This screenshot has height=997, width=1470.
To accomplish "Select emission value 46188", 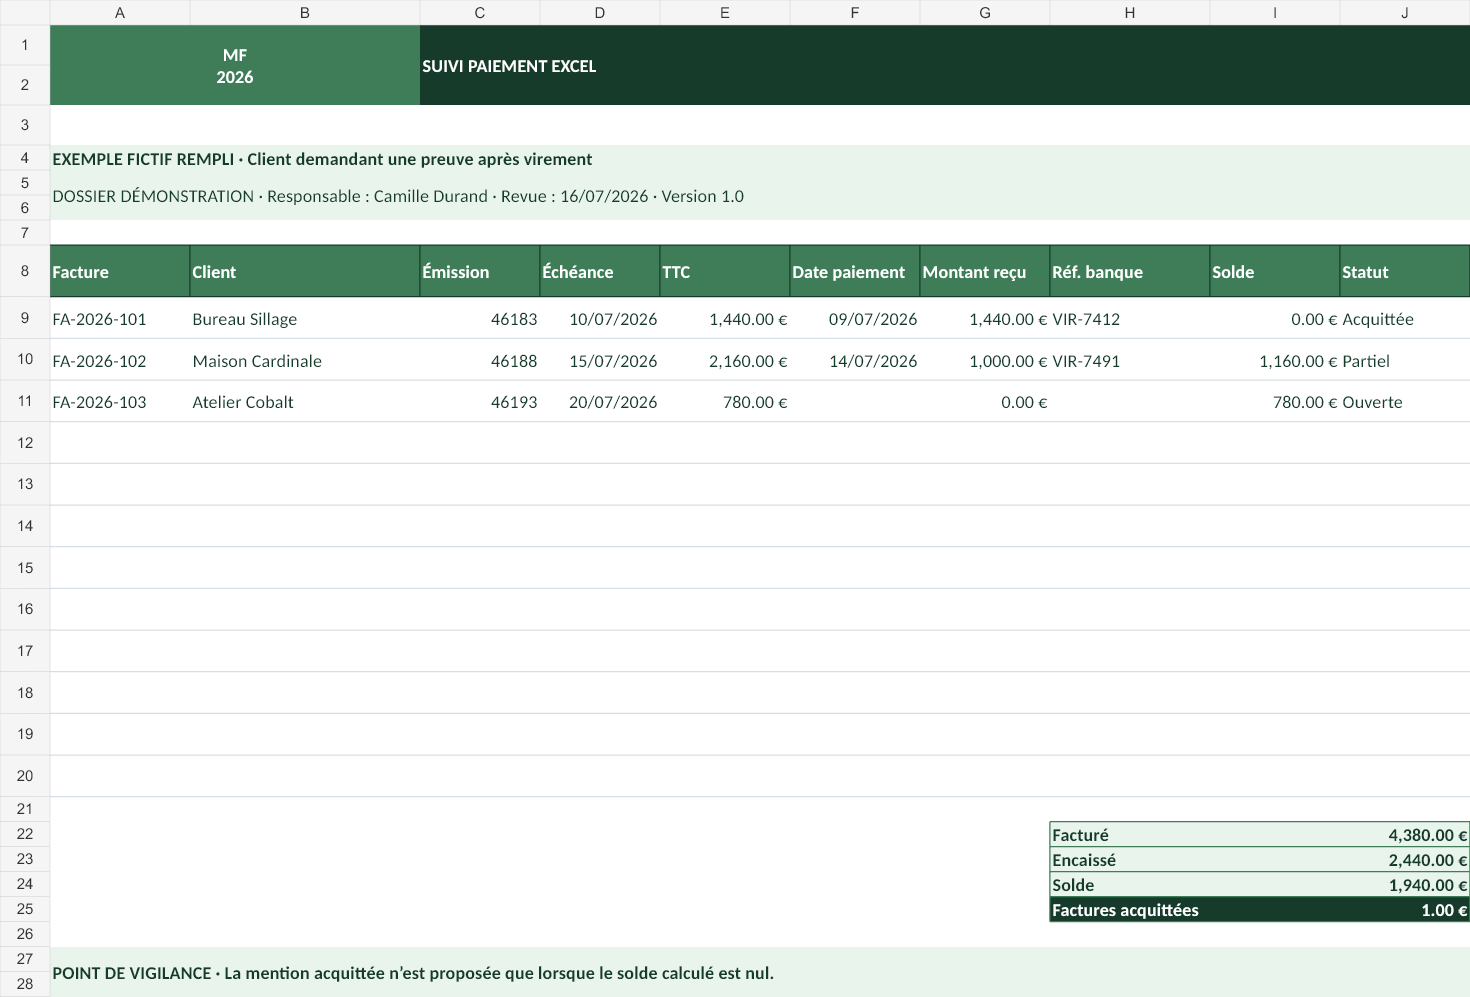I will 480,360.
